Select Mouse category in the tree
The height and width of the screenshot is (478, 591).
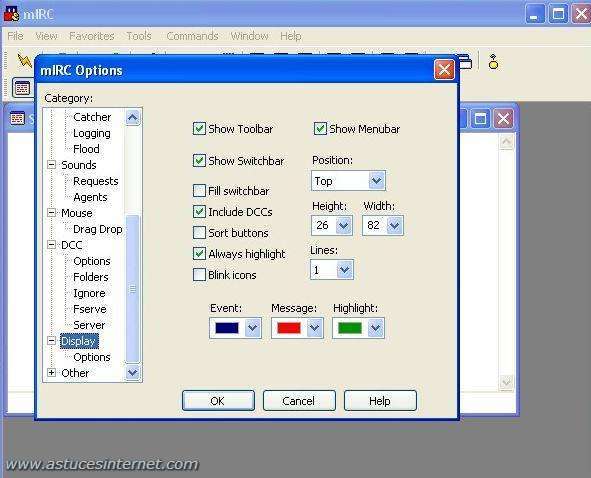click(77, 213)
